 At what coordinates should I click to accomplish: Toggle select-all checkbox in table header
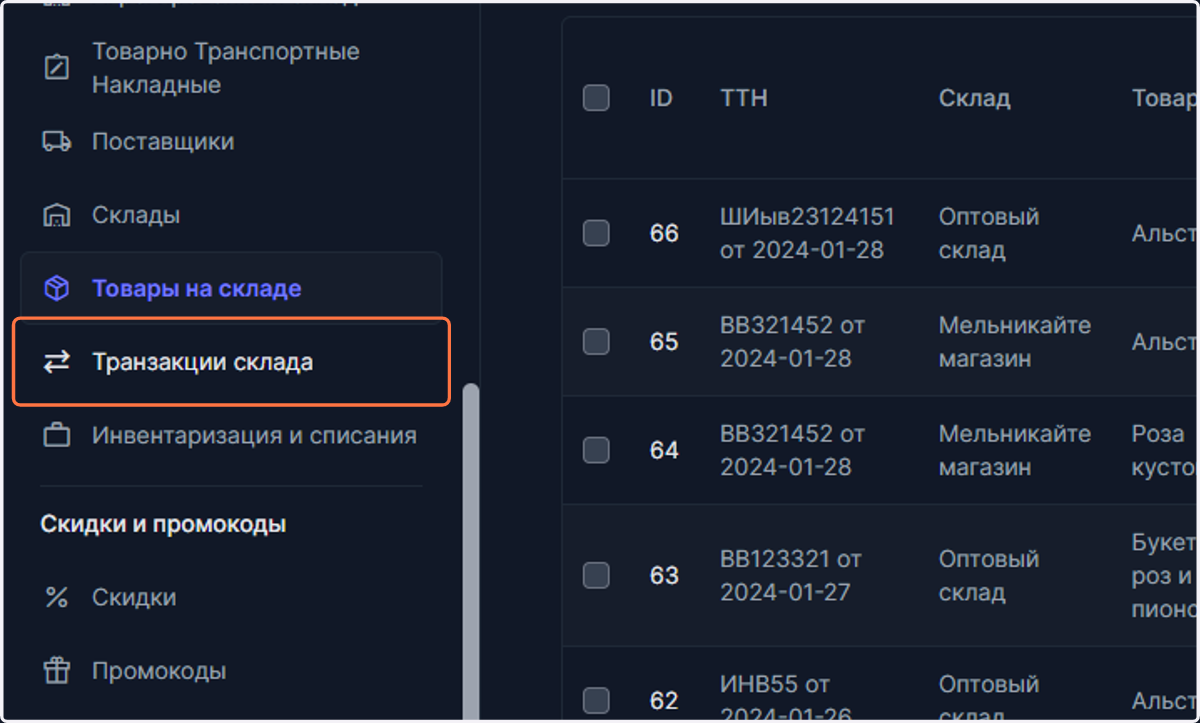point(596,98)
